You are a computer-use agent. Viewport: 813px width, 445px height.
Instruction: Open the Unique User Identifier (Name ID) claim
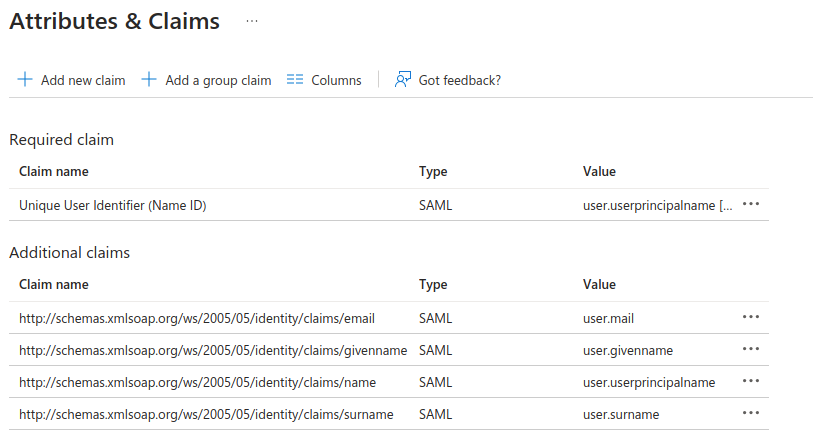119,205
